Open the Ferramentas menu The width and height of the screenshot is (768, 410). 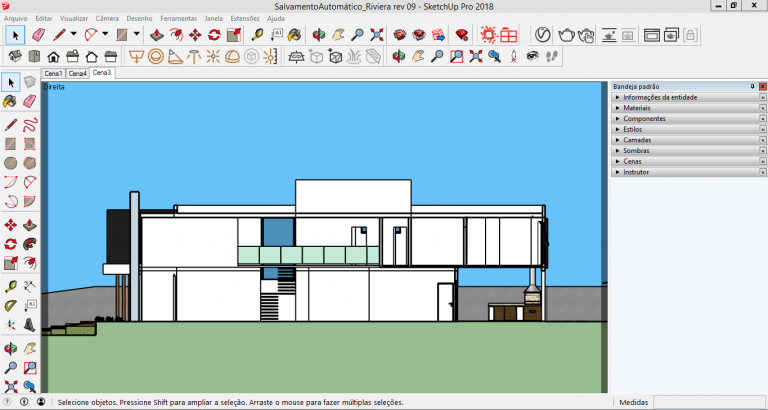tap(179, 19)
